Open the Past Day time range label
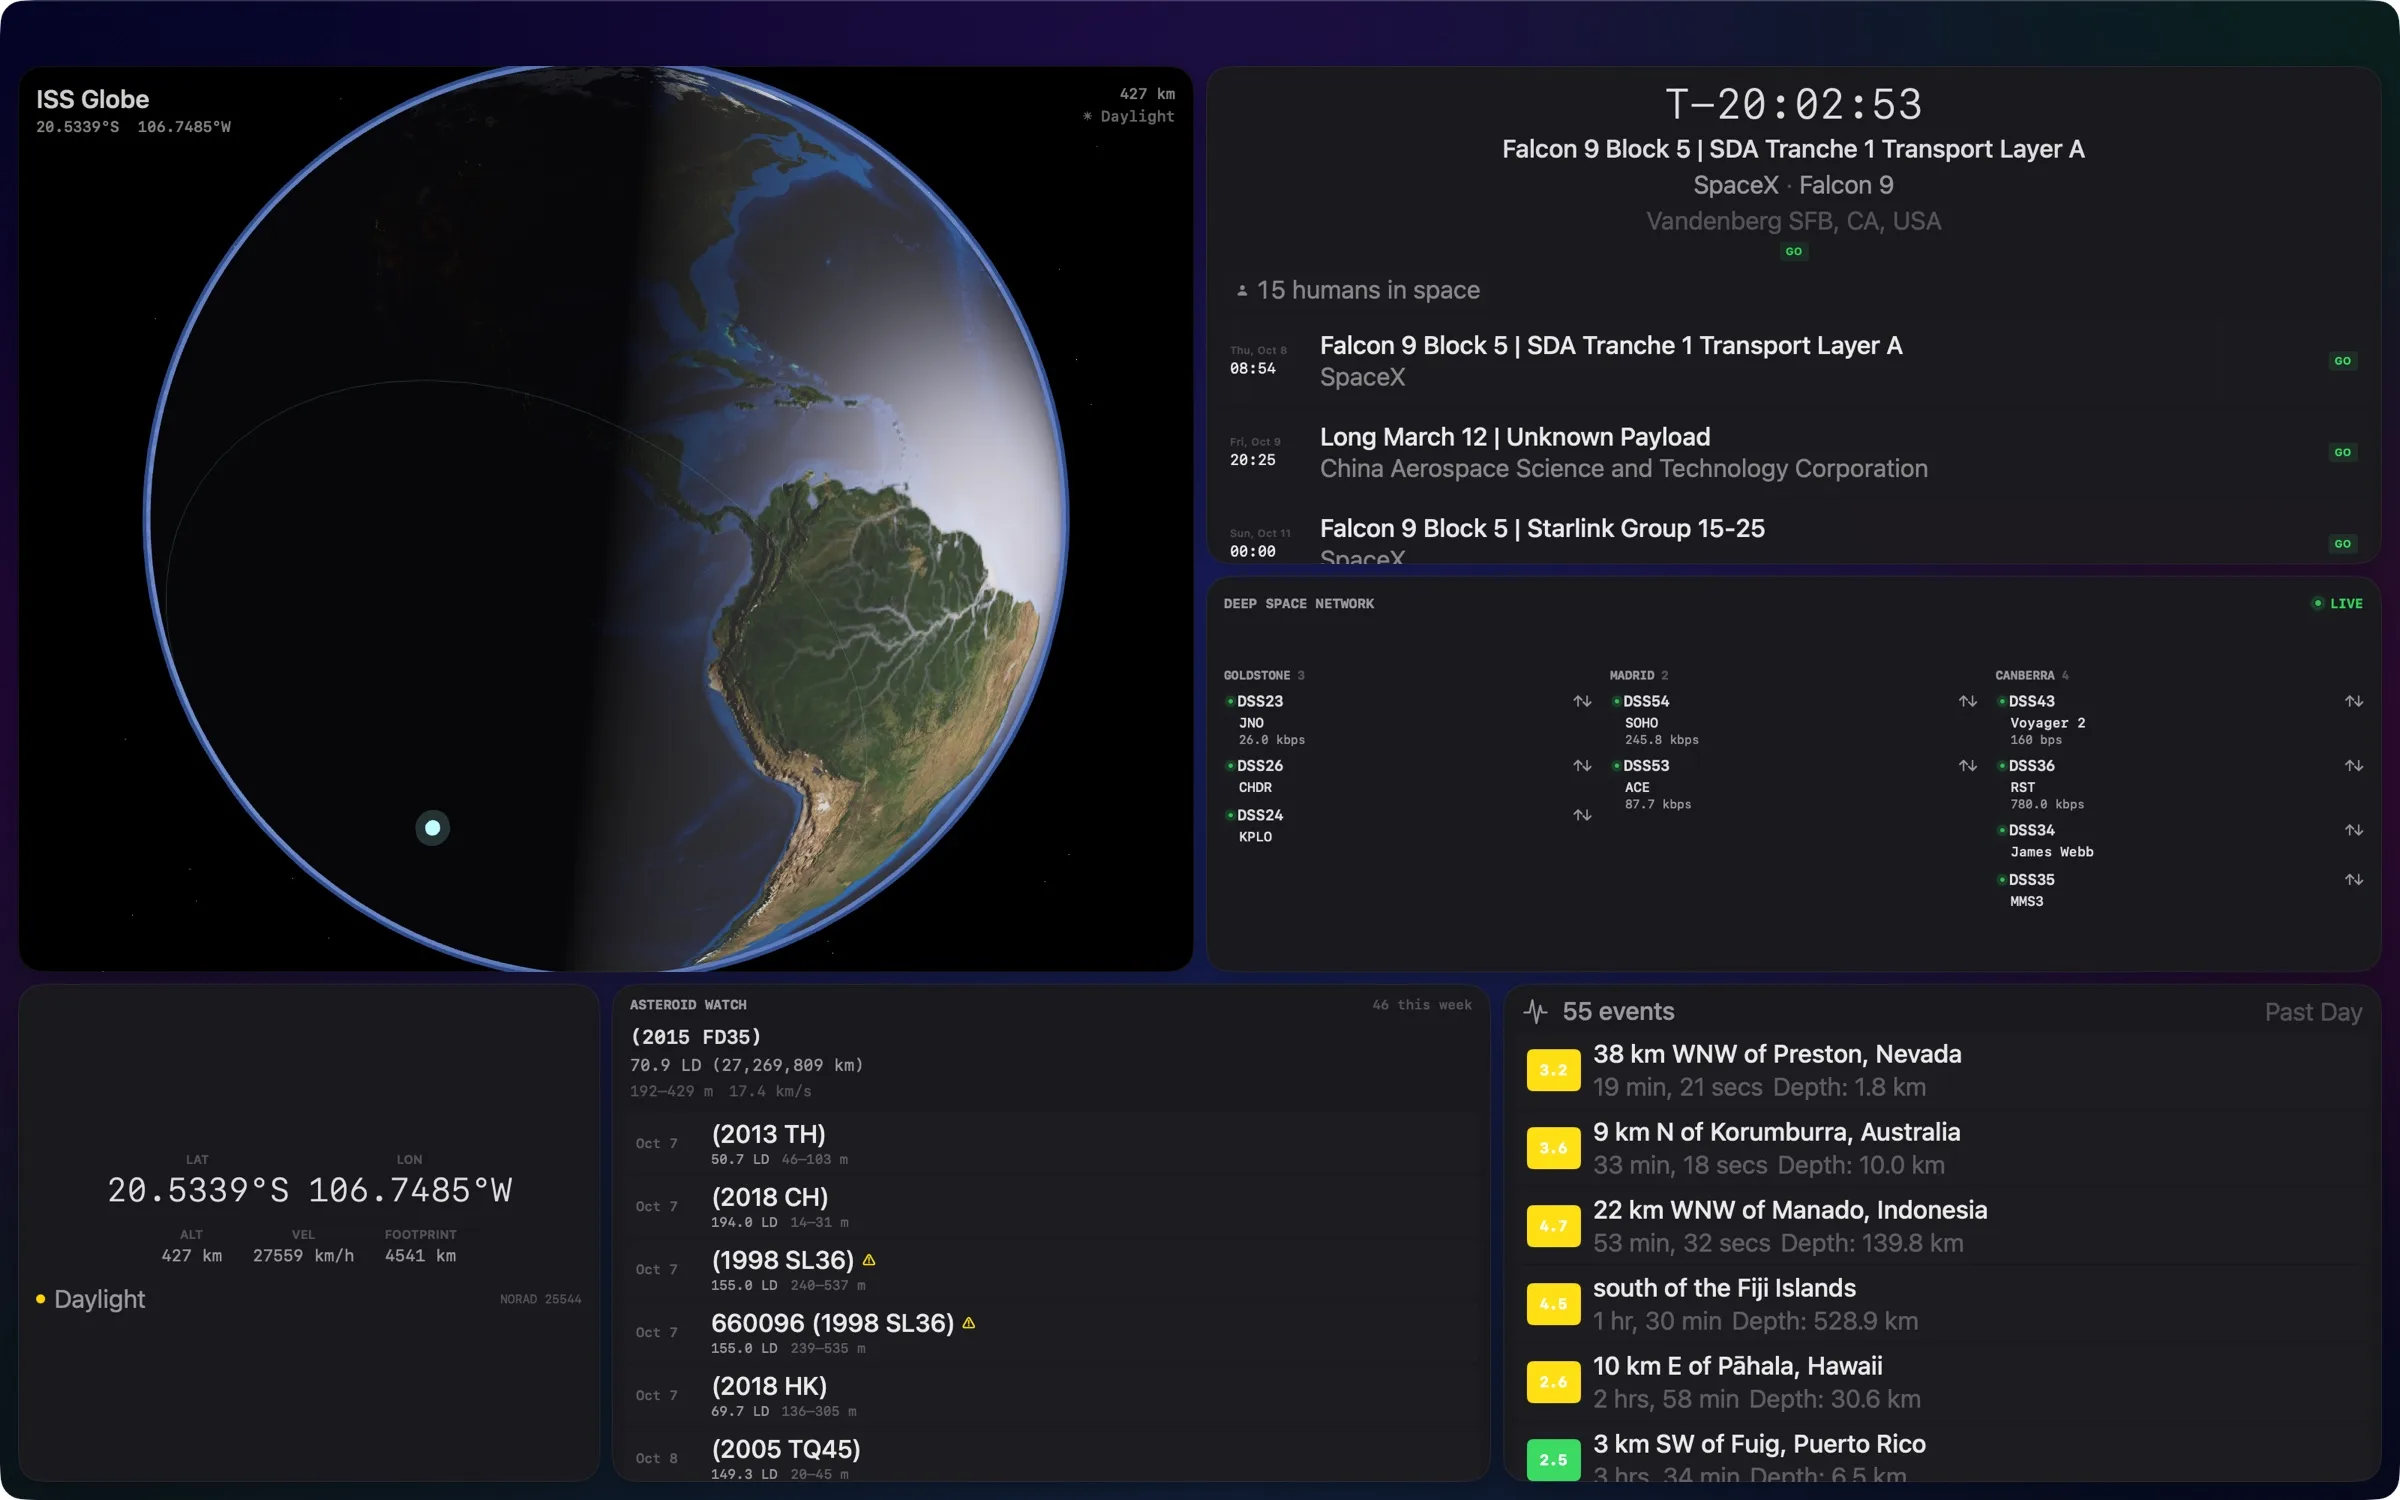This screenshot has height=1500, width=2400. 2313,1012
